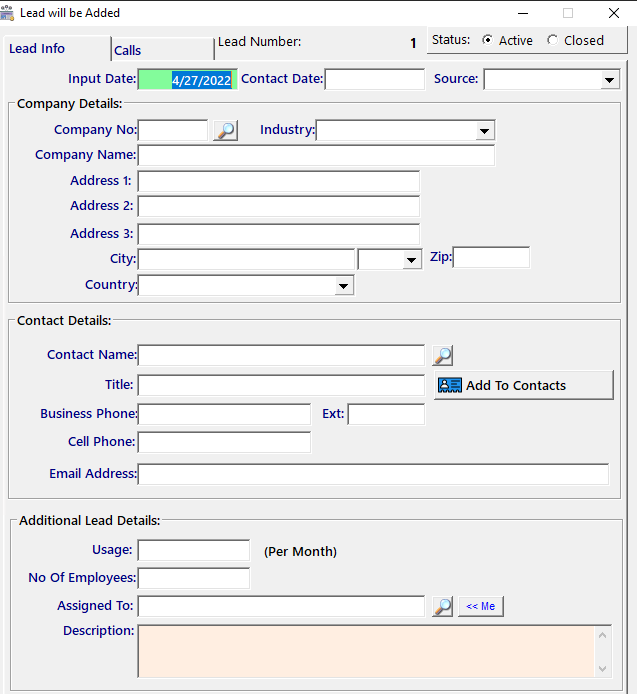Screen dimensions: 637x694
Task: Focus the Address 2 field
Action: click(278, 206)
